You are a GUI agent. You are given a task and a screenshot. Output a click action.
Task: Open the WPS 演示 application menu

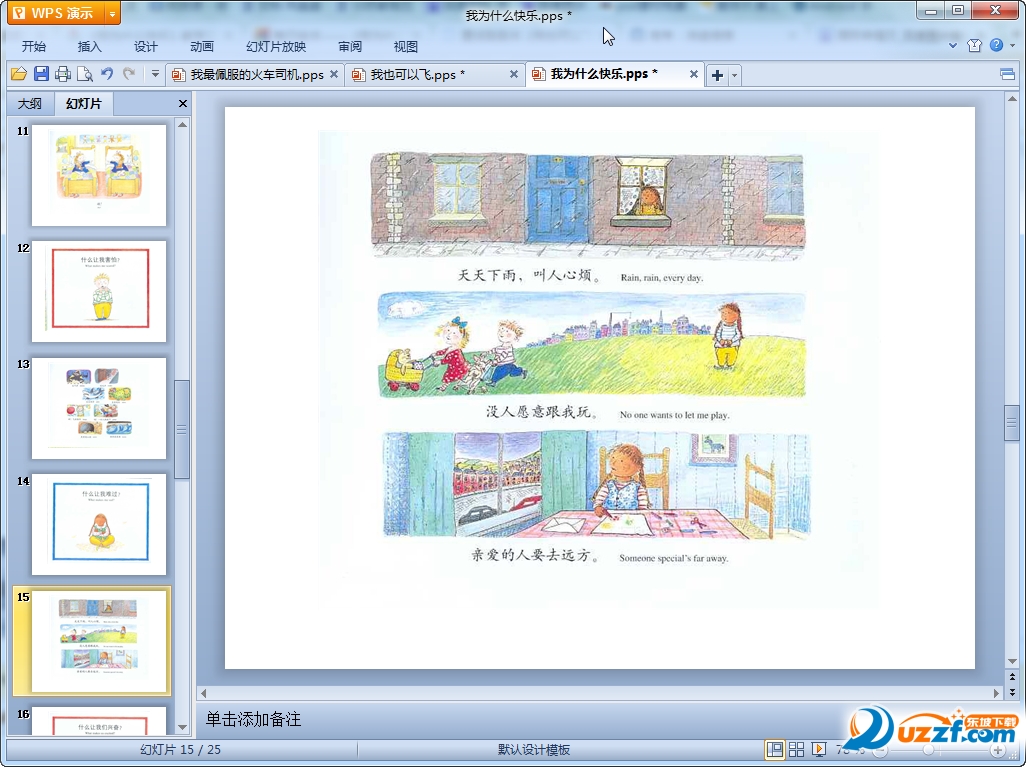click(x=56, y=13)
